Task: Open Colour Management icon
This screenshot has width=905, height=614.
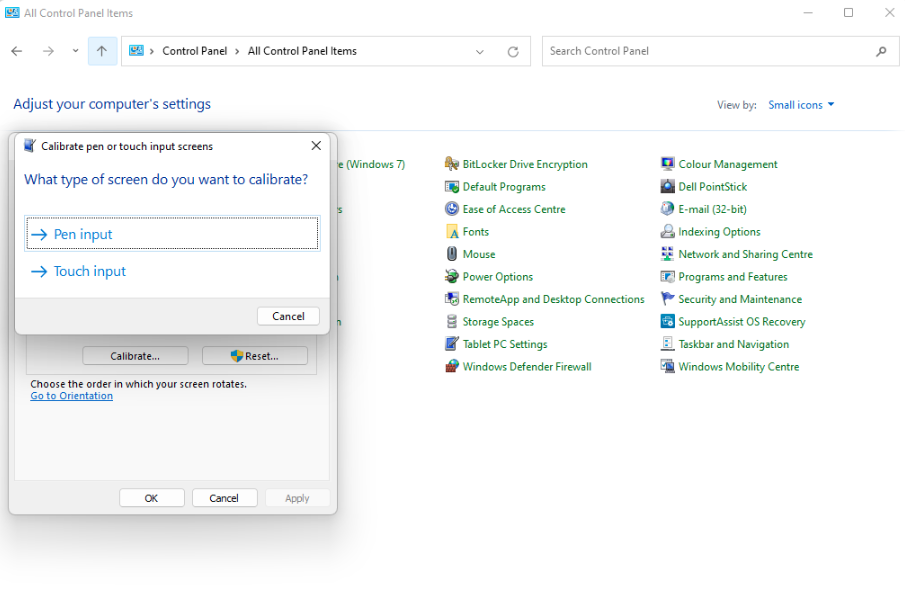Action: 668,164
